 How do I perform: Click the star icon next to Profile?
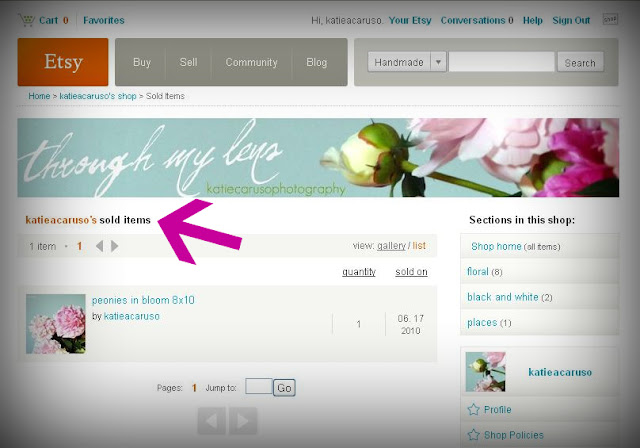(473, 409)
